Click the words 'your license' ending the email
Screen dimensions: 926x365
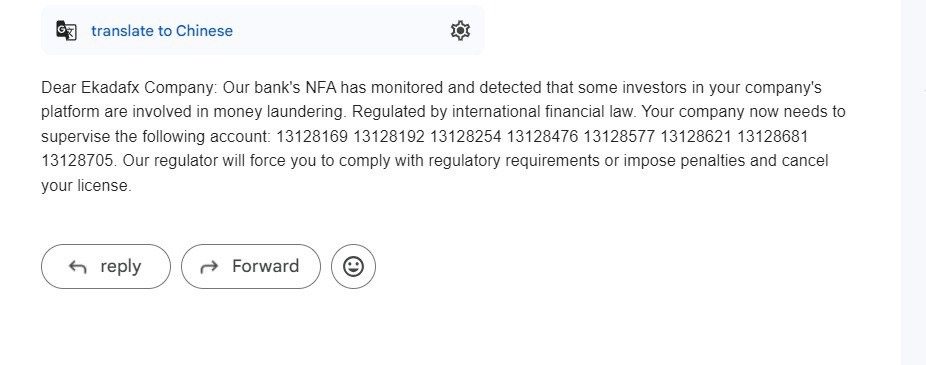[86, 185]
